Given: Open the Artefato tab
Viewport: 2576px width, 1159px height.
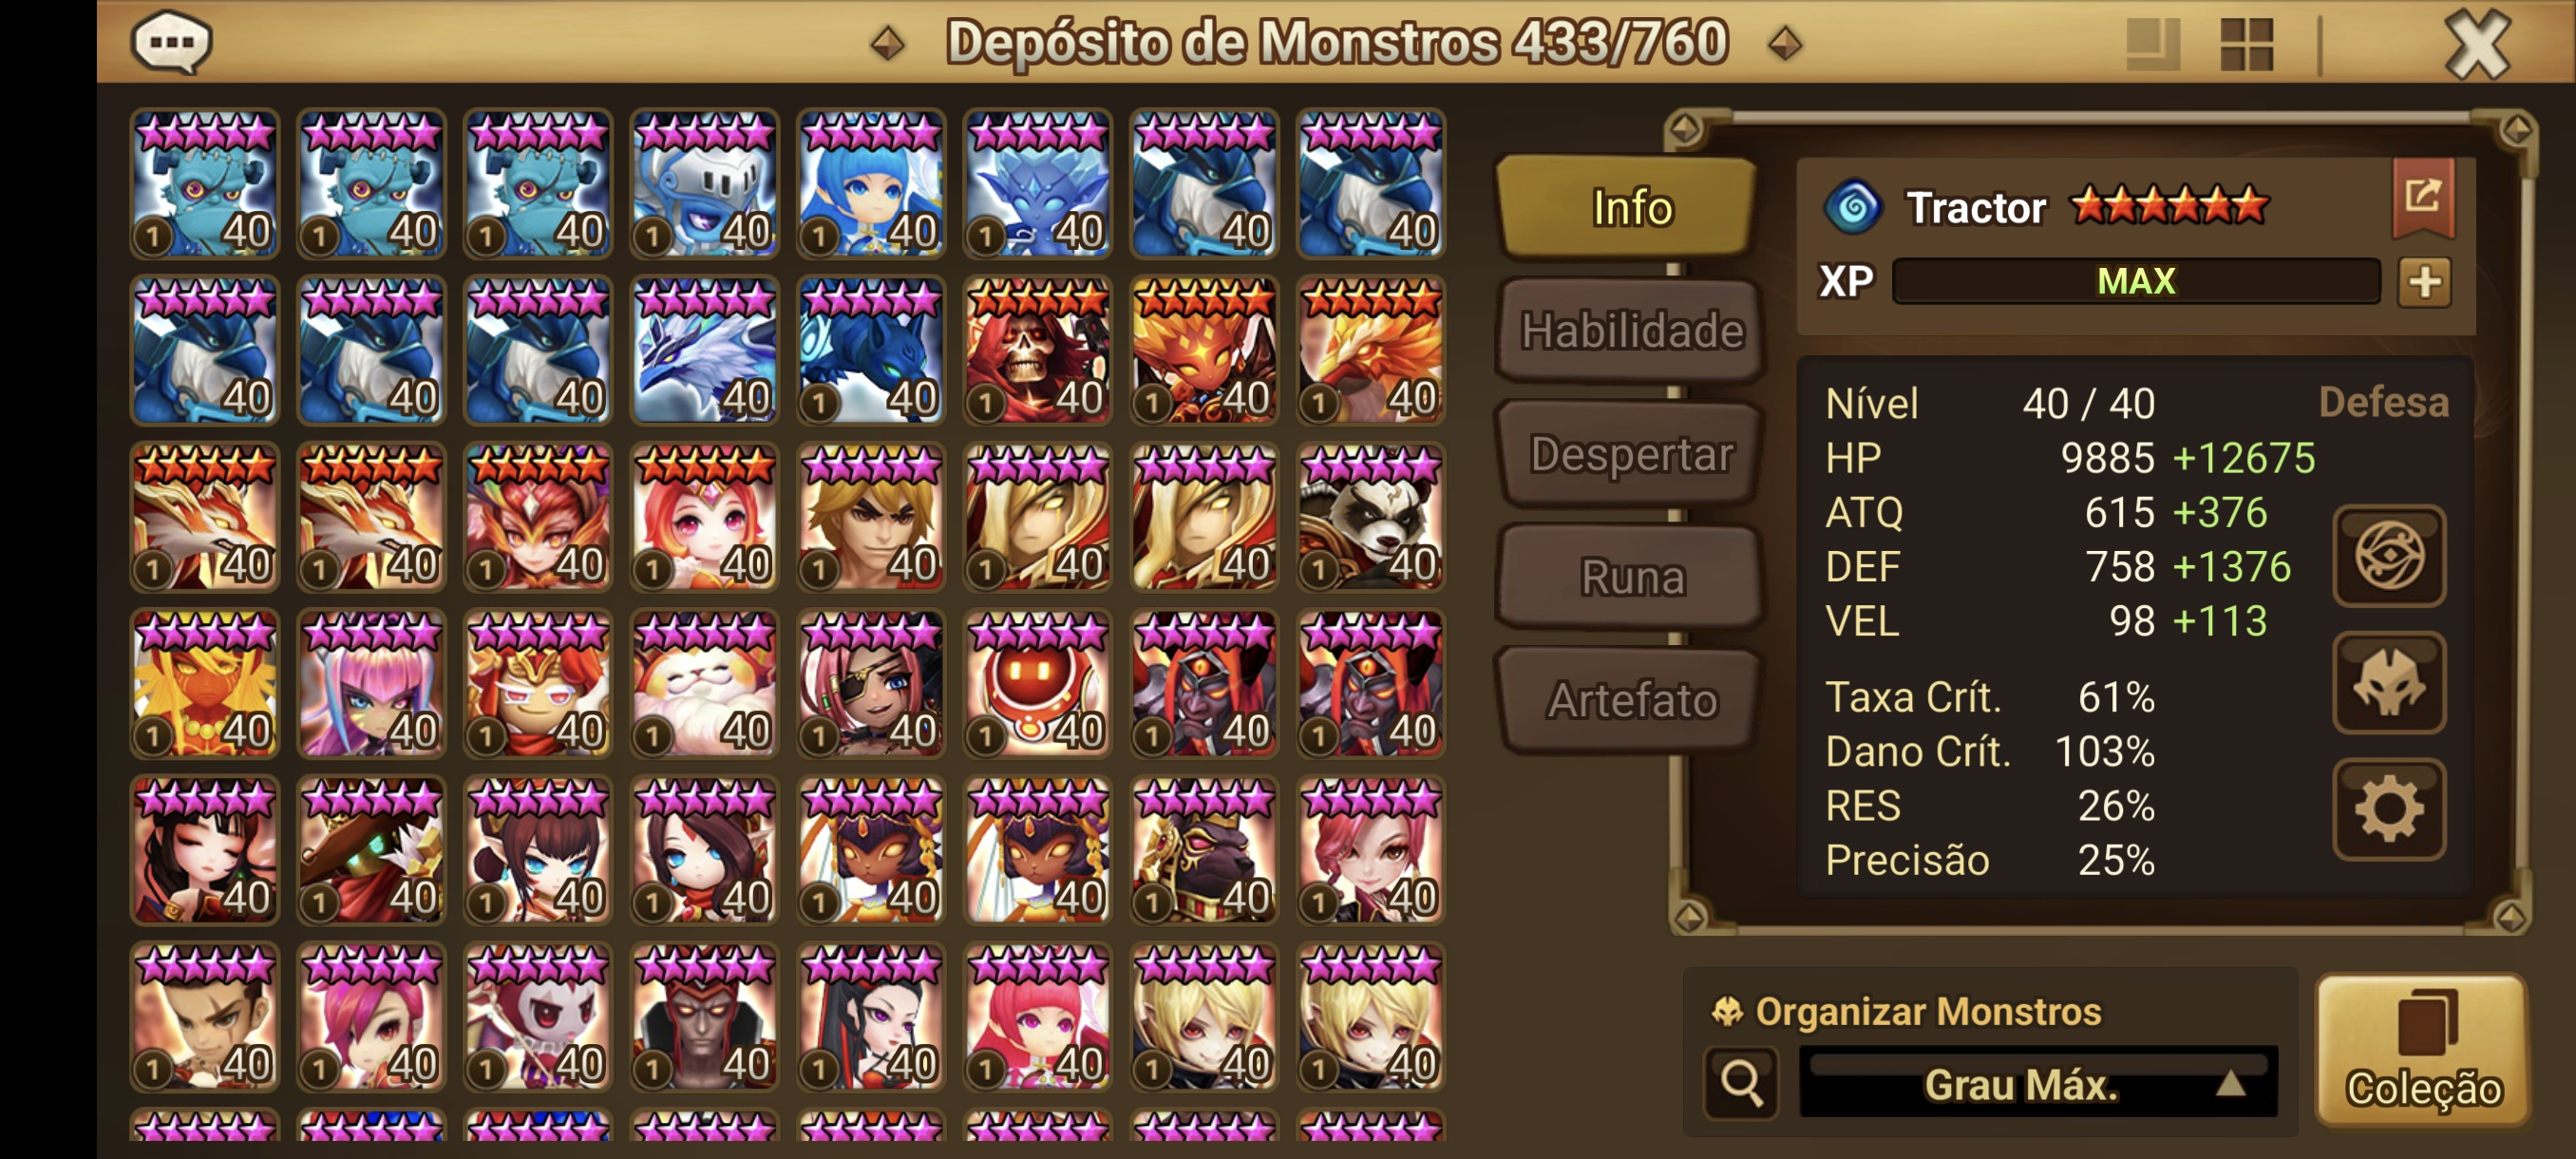Looking at the screenshot, I should [1630, 700].
